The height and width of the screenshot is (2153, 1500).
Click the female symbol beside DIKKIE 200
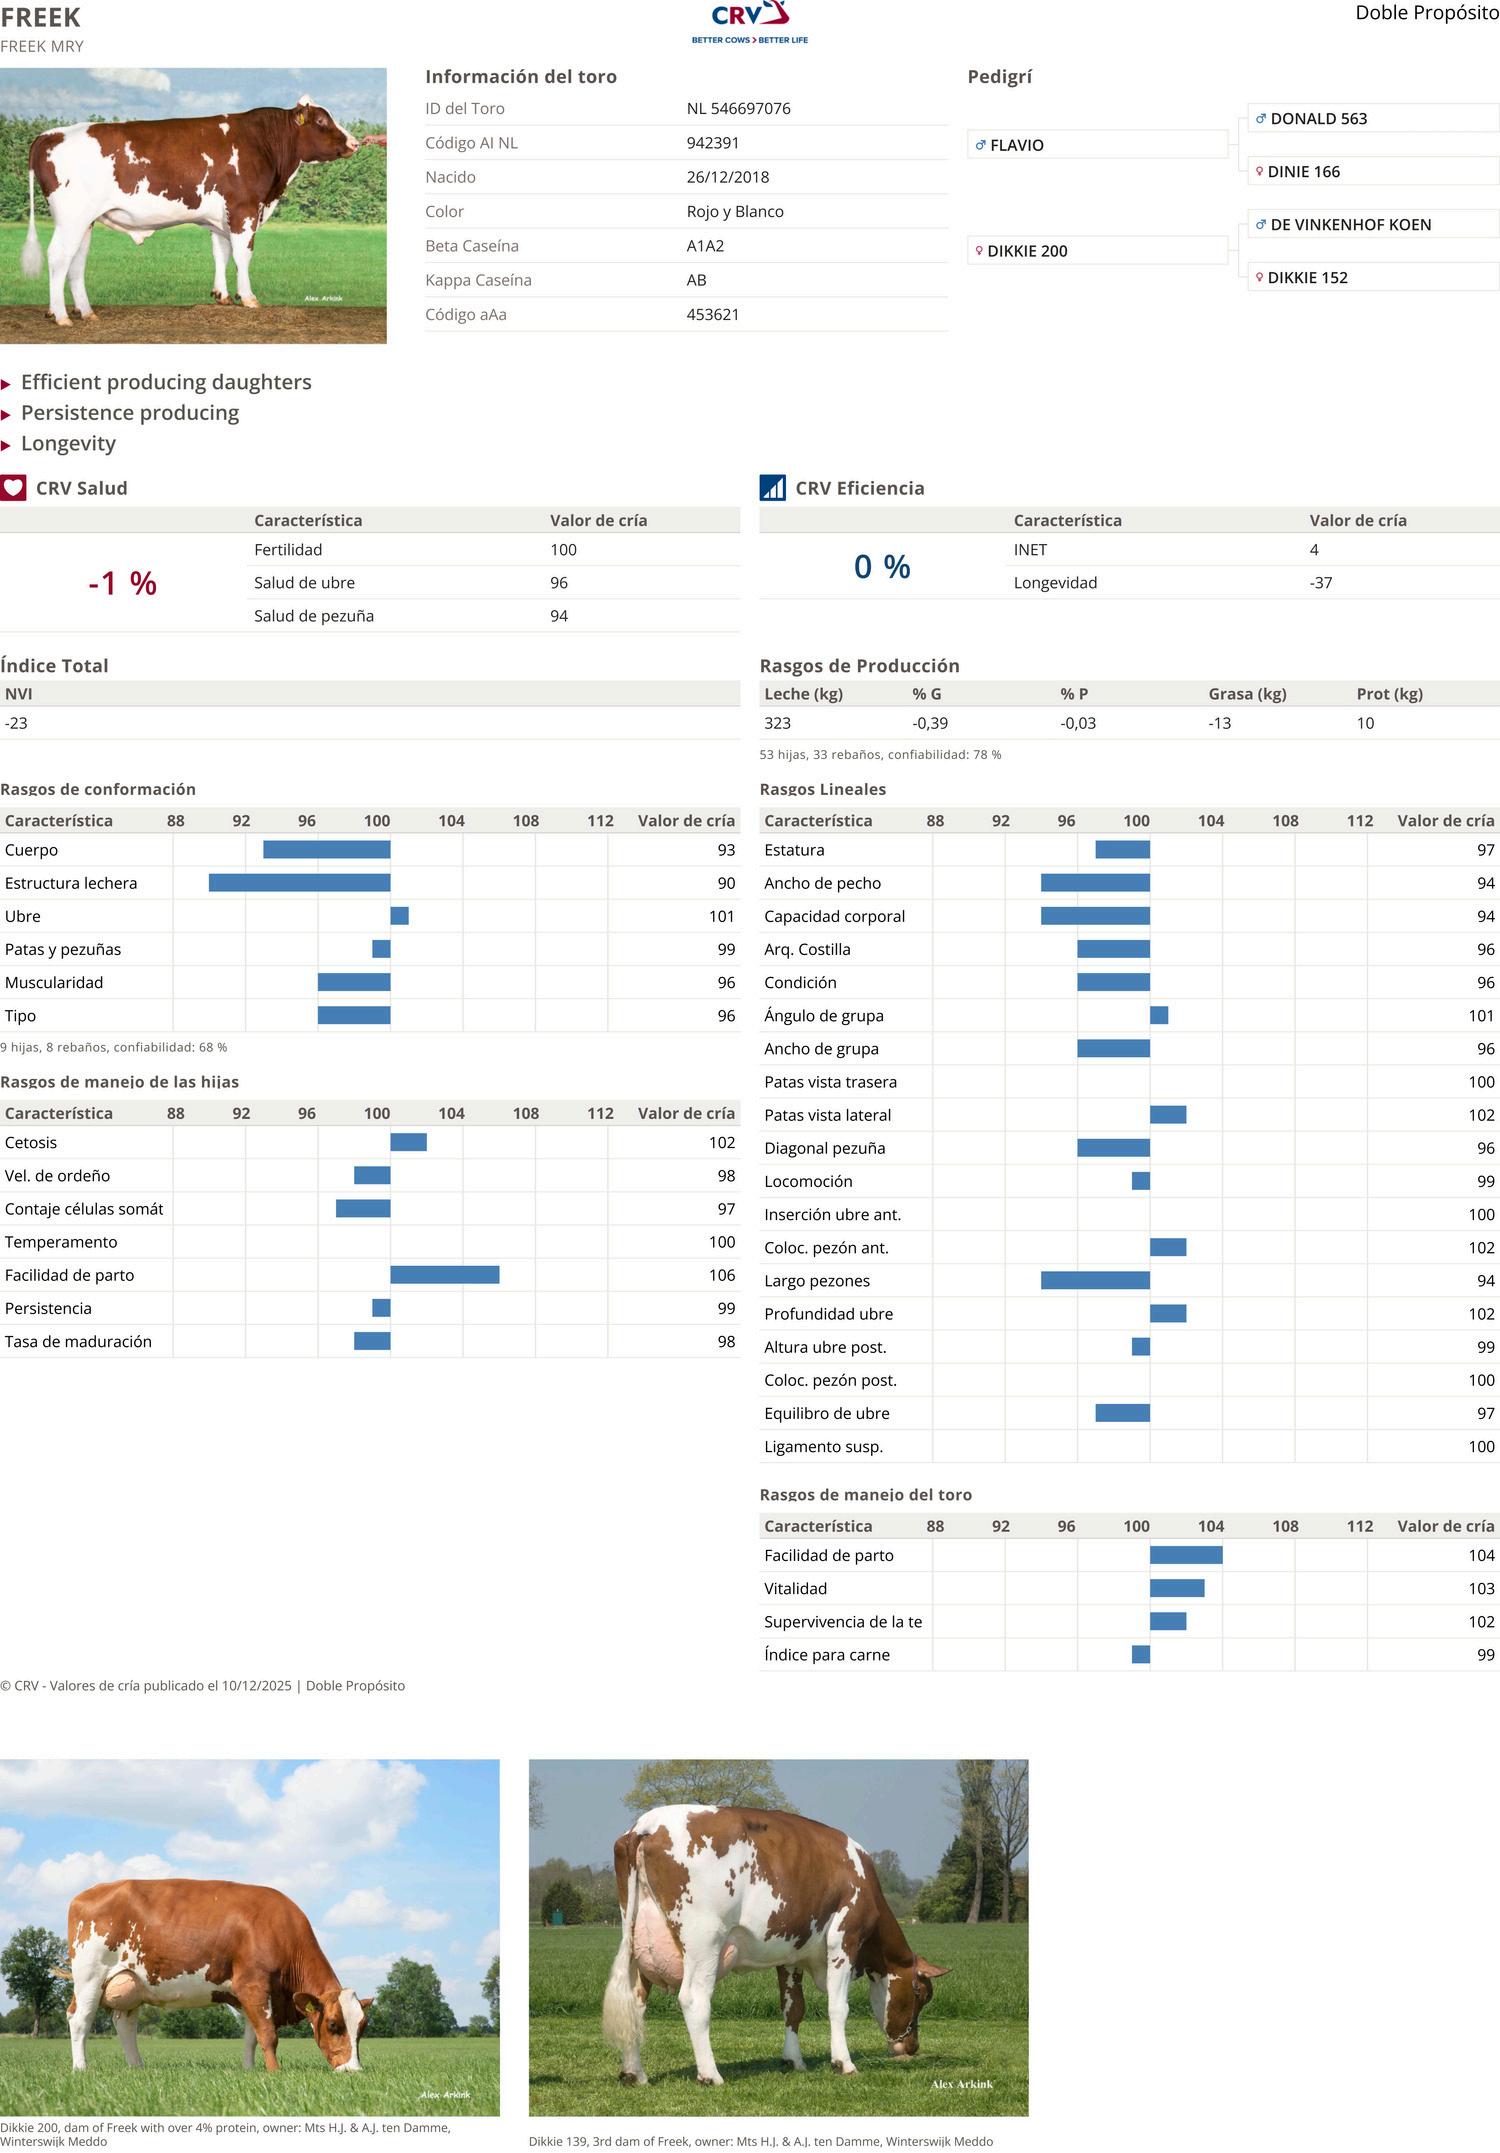coord(979,251)
